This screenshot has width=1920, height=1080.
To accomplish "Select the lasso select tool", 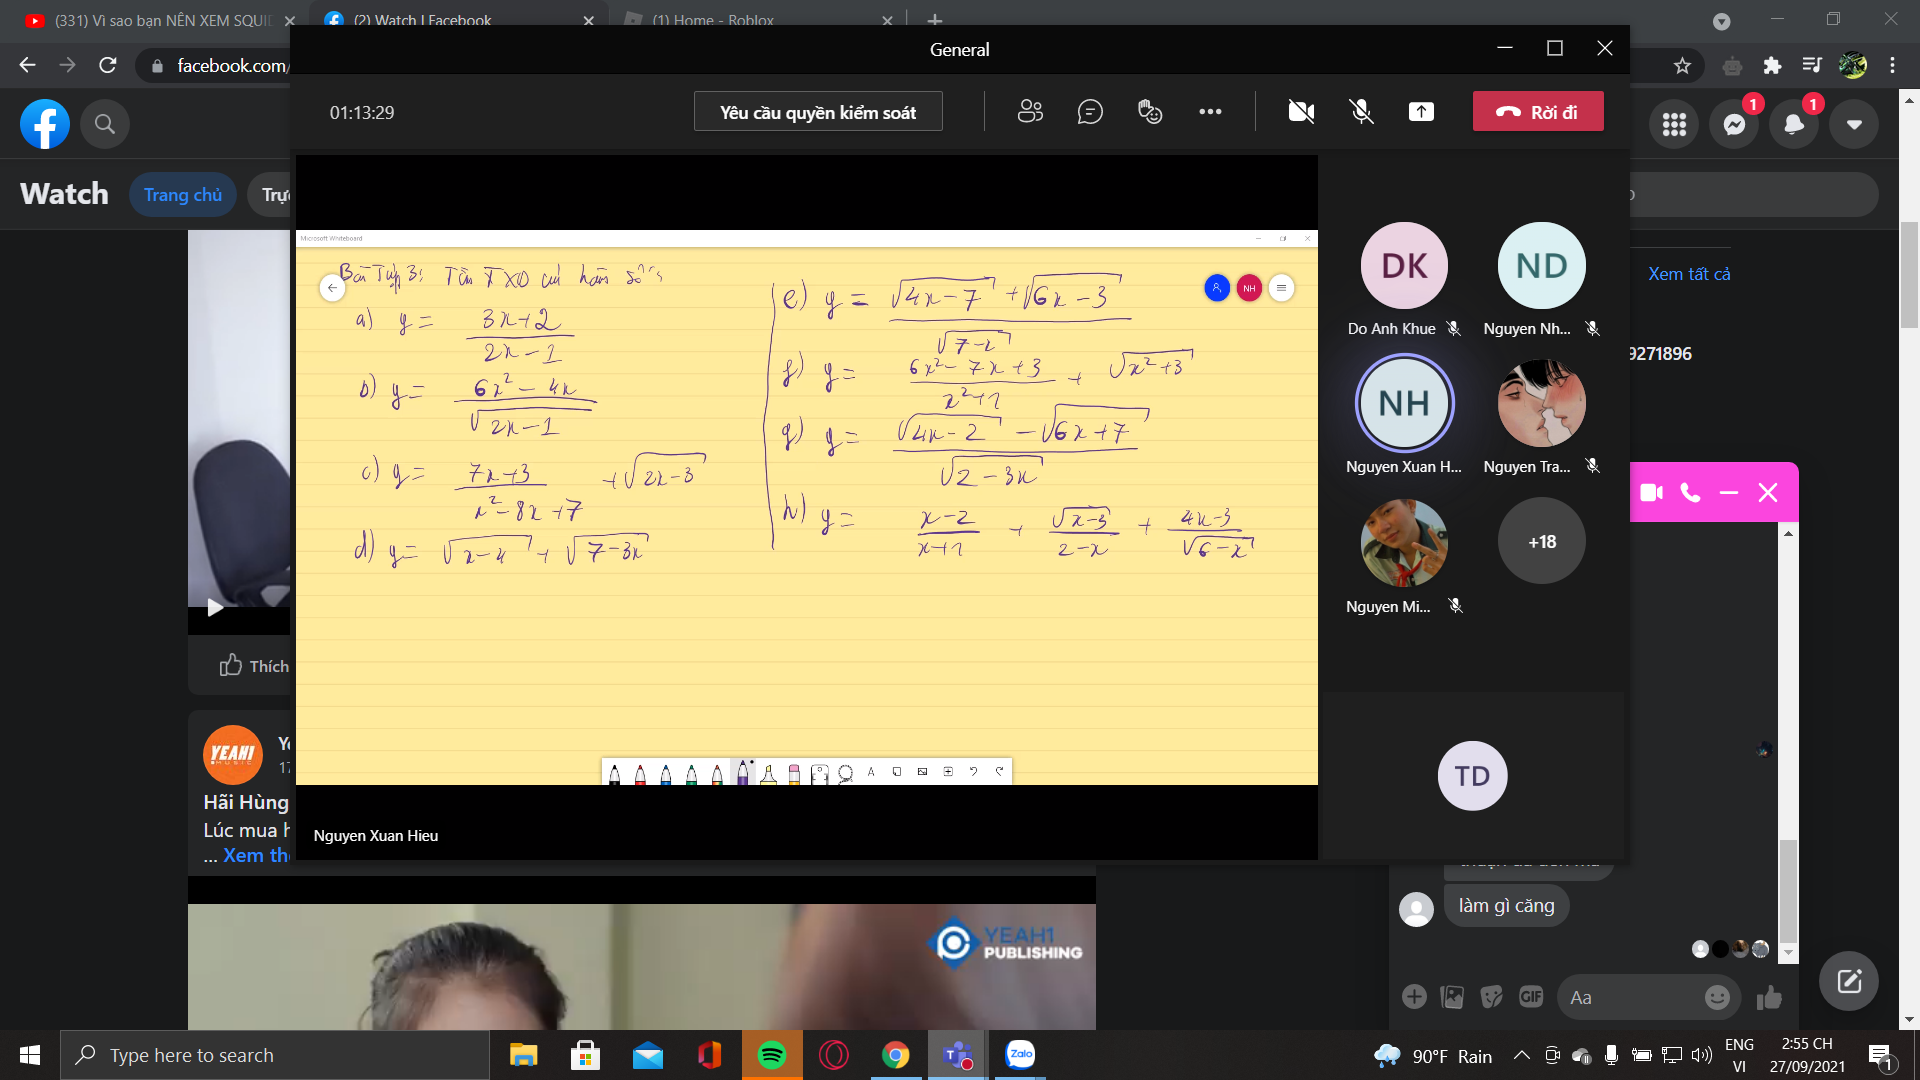I will (846, 773).
